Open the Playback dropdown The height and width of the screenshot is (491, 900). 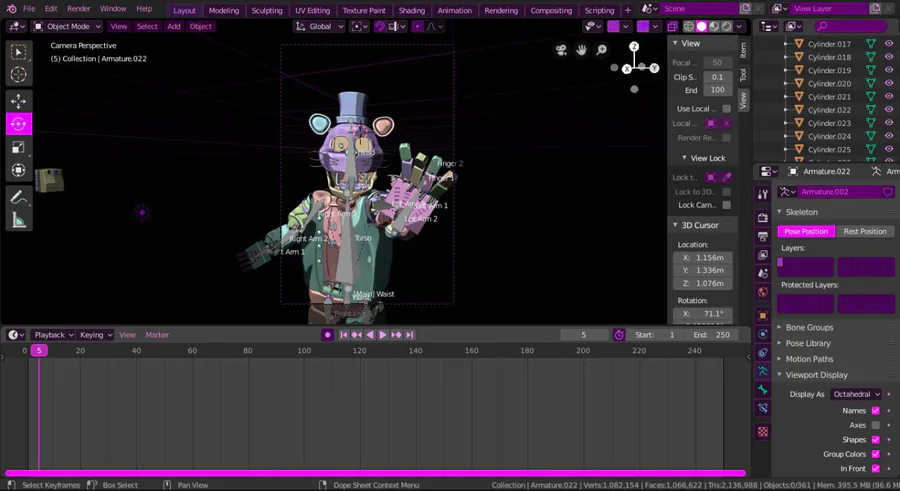(53, 335)
